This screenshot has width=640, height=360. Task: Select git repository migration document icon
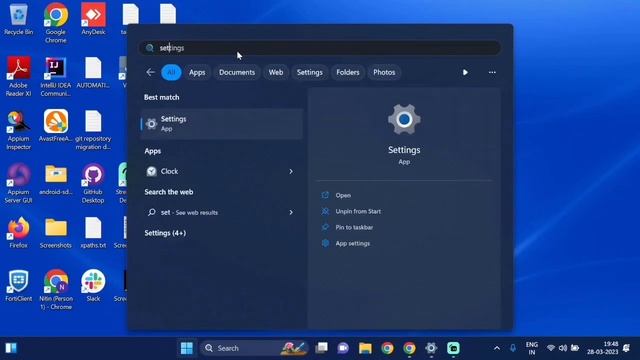(93, 130)
